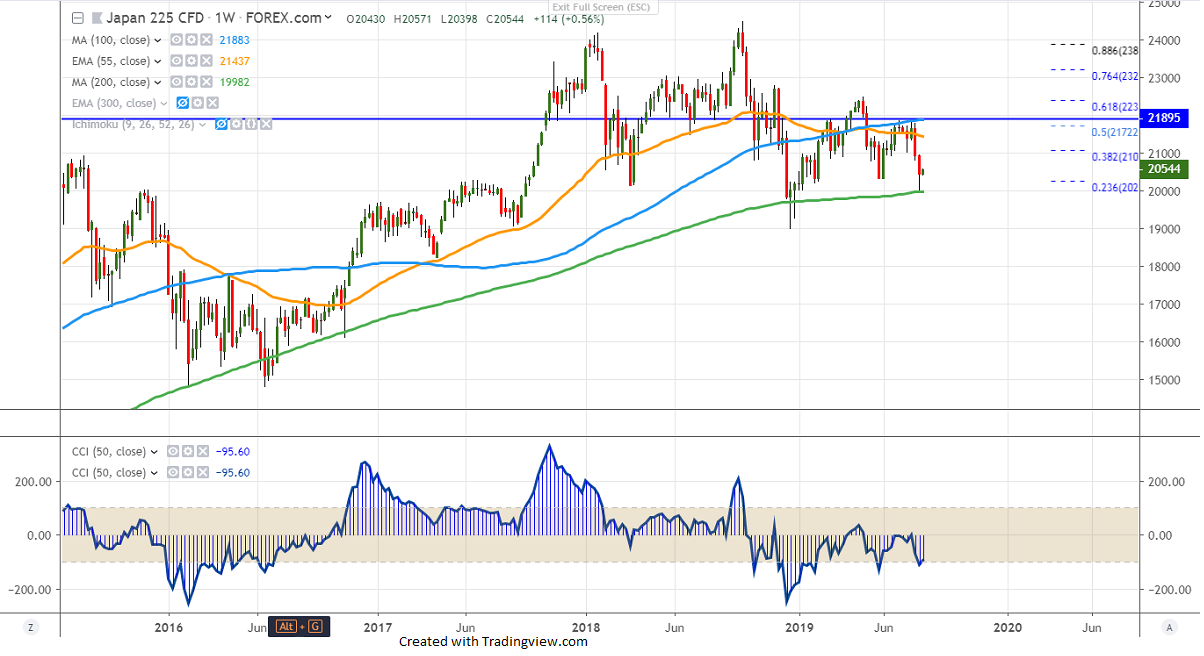Open settings for the first CCI indicator

pyautogui.click(x=187, y=452)
